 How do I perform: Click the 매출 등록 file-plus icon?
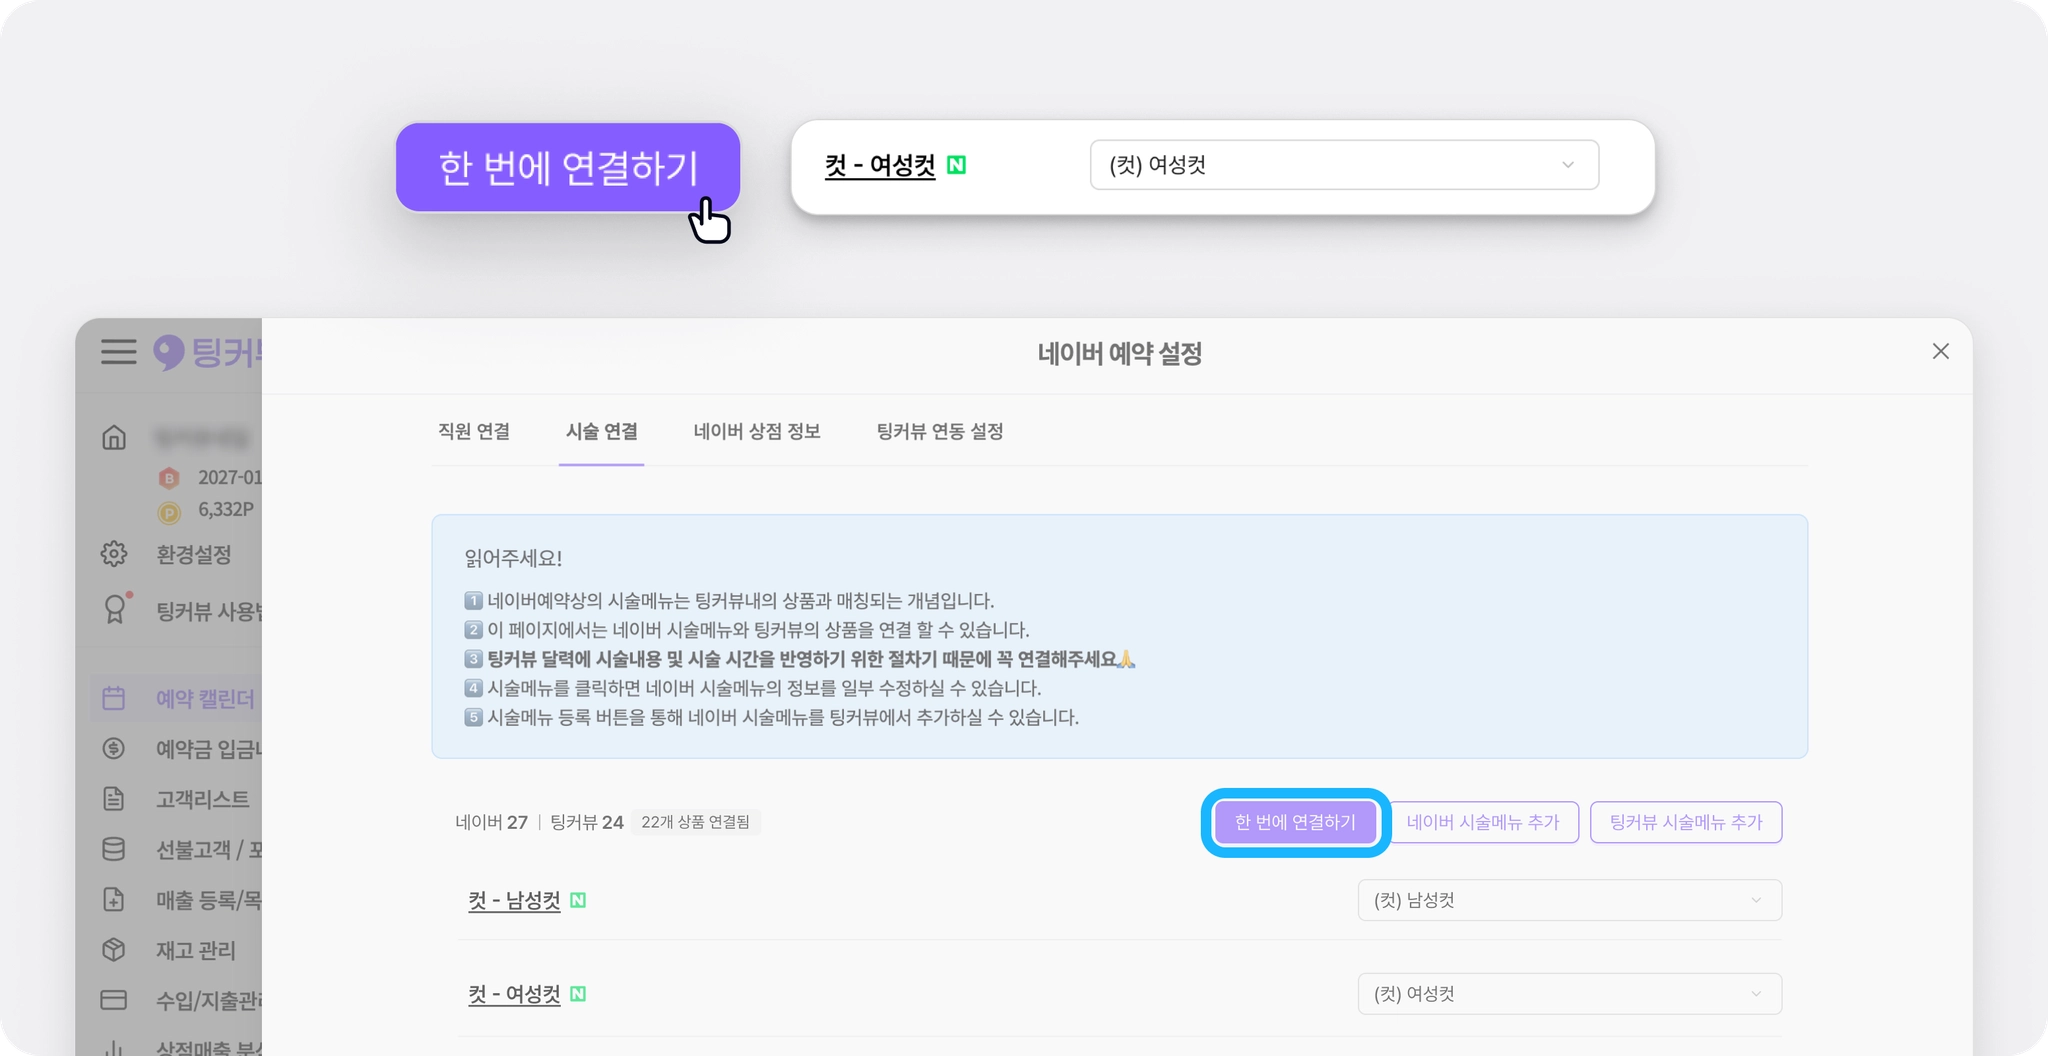pos(114,899)
